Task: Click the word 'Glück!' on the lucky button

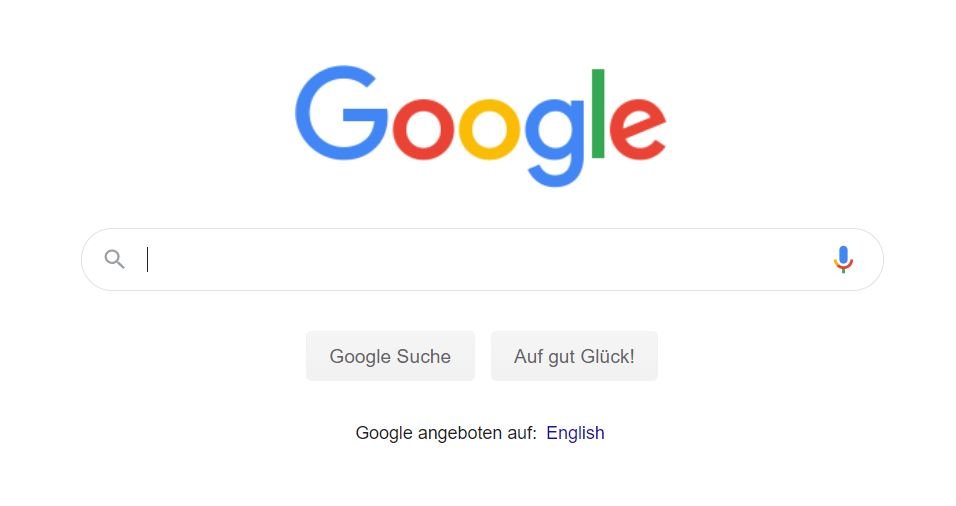Action: pyautogui.click(x=607, y=356)
